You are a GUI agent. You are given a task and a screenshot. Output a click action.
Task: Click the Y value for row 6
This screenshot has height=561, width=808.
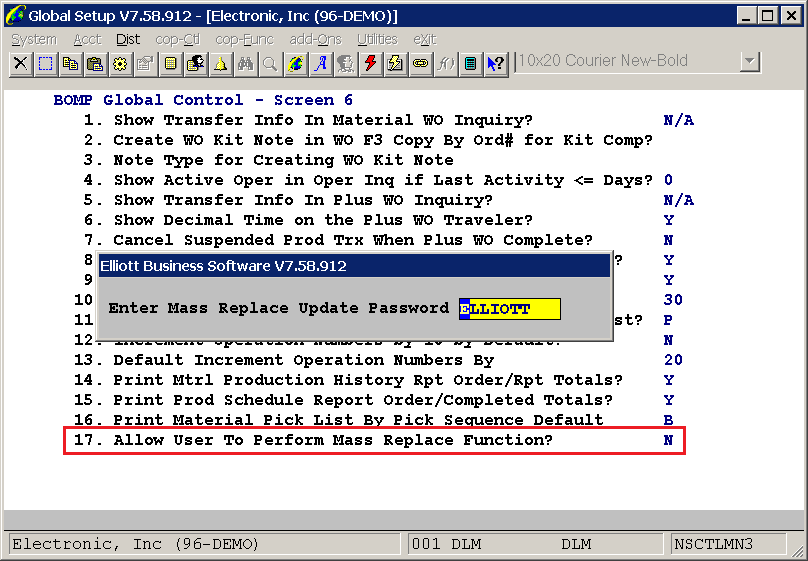(x=668, y=220)
